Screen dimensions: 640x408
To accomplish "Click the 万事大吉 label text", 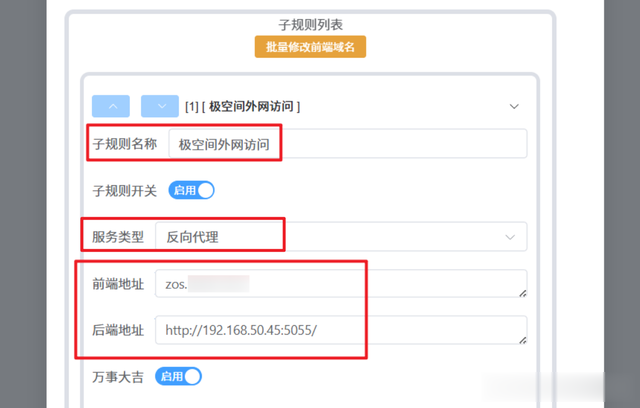I will click(118, 377).
